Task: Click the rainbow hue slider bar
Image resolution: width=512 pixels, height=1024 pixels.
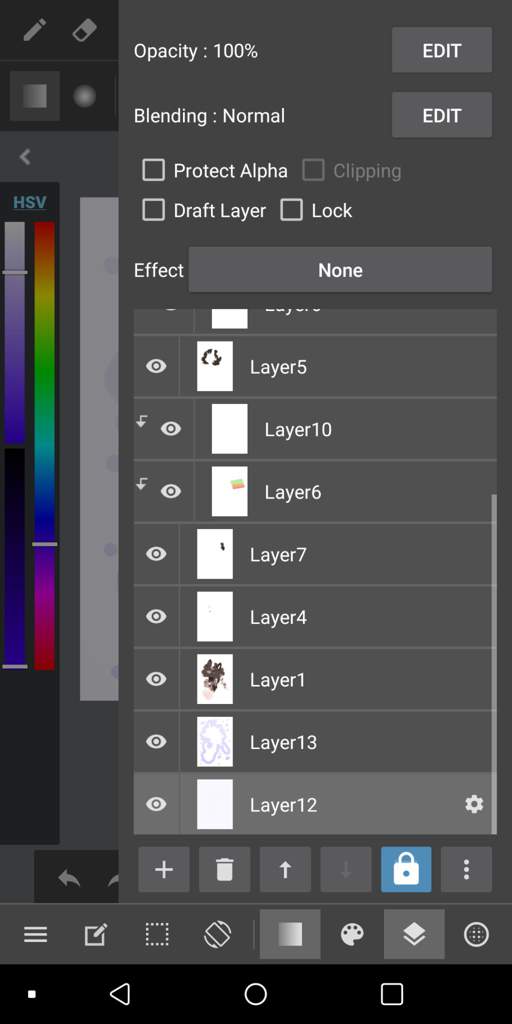Action: click(44, 445)
